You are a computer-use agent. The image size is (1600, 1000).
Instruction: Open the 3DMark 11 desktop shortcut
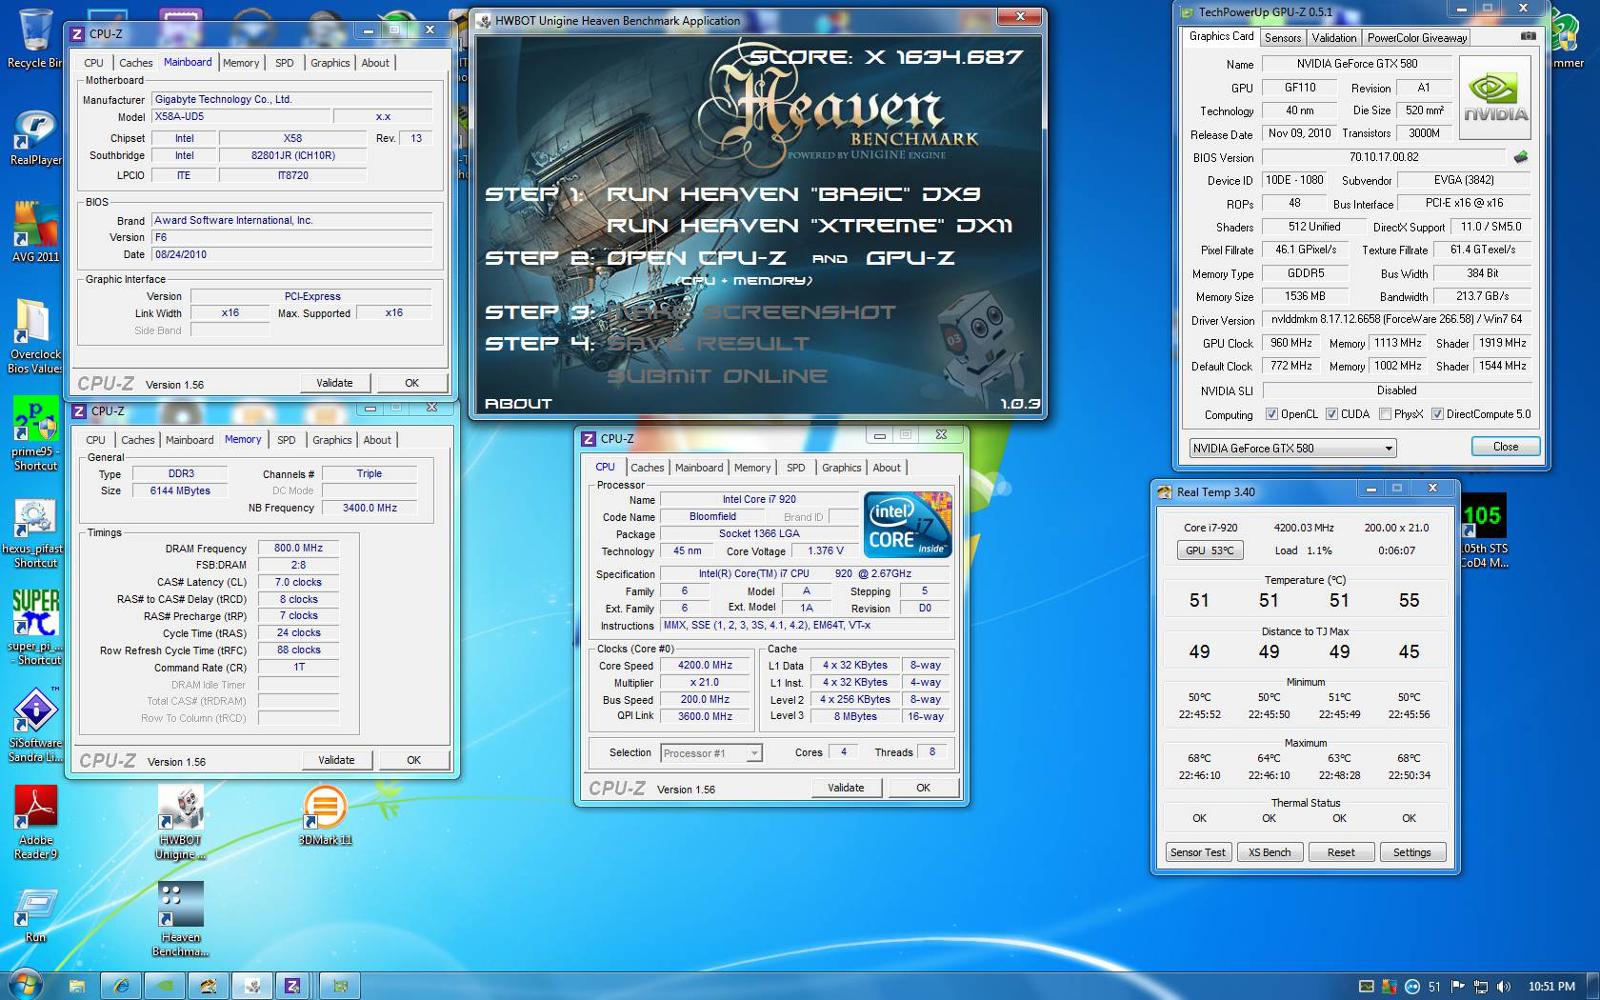pos(325,816)
